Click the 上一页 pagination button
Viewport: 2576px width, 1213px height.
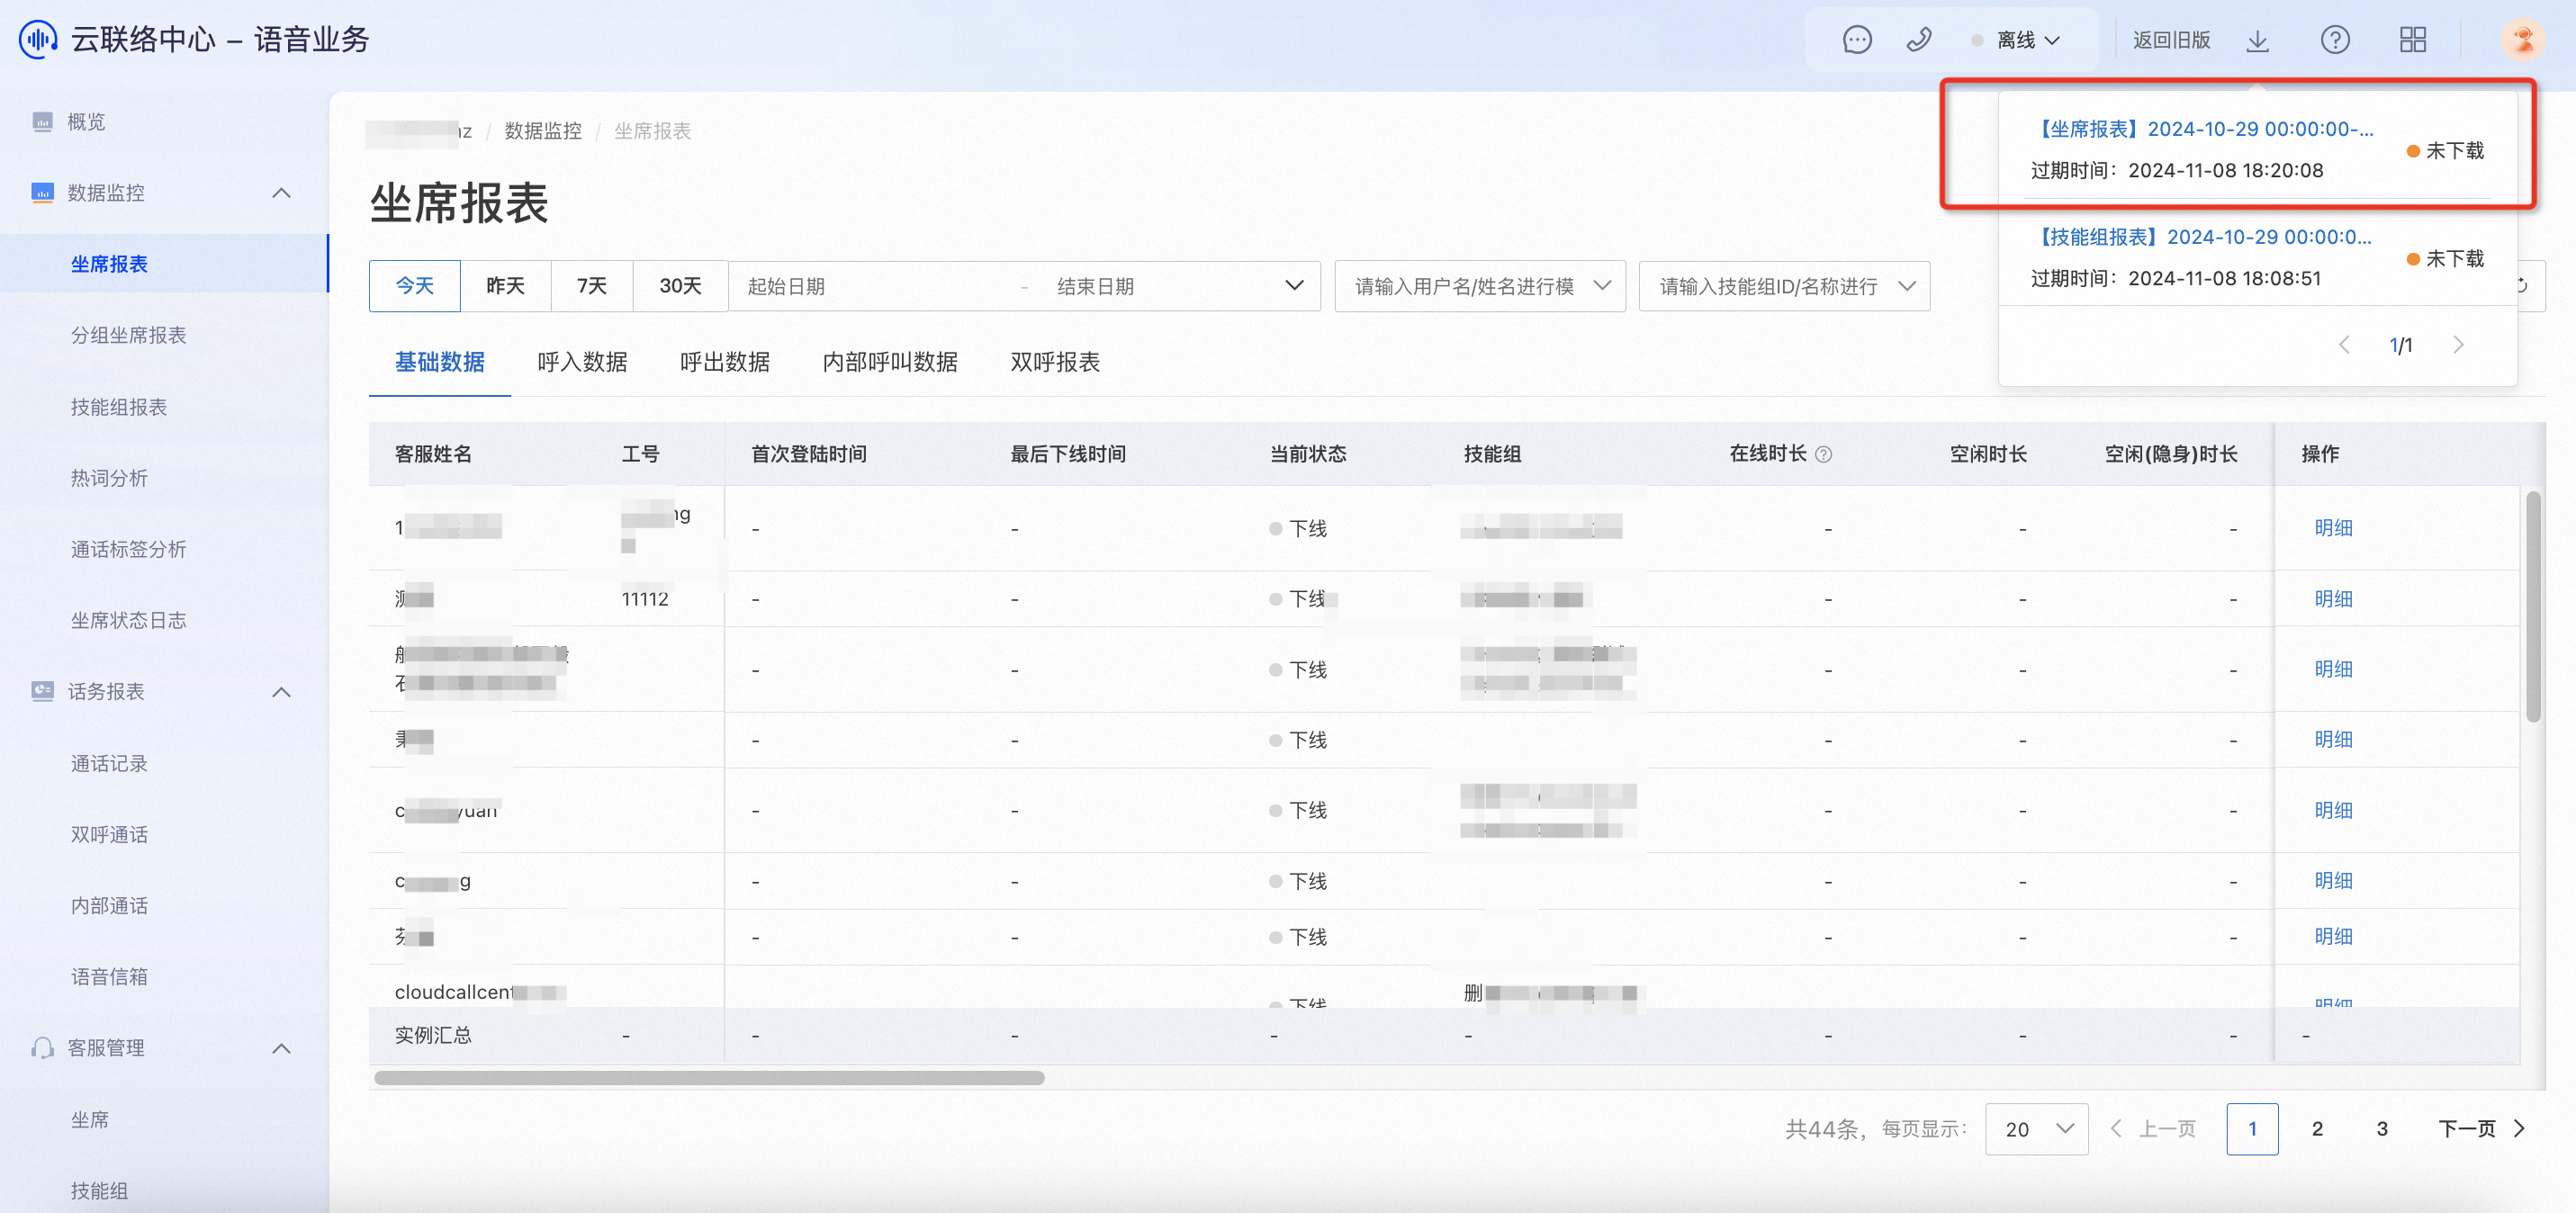(2153, 1129)
